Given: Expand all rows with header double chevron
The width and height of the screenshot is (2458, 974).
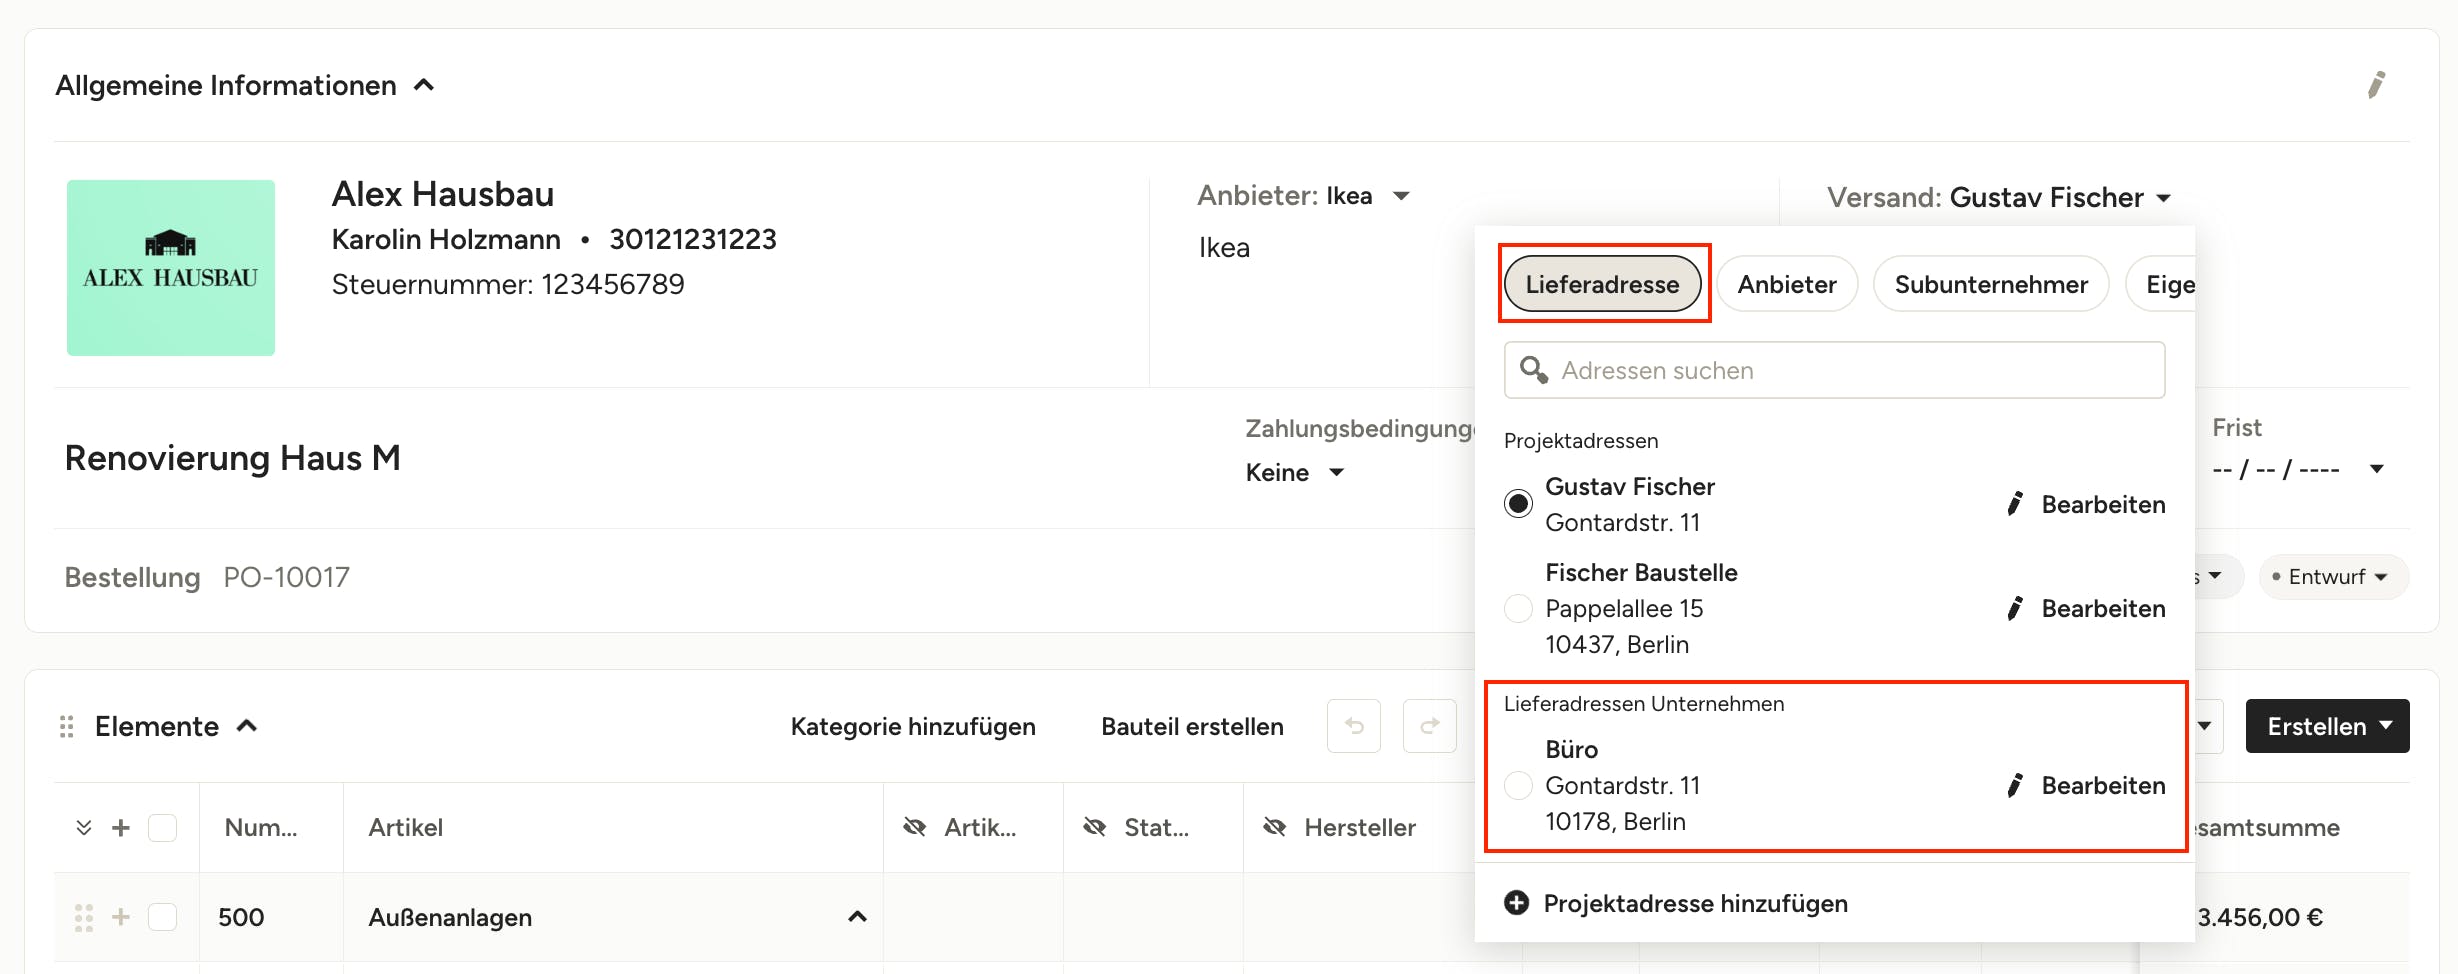Looking at the screenshot, I should point(84,827).
